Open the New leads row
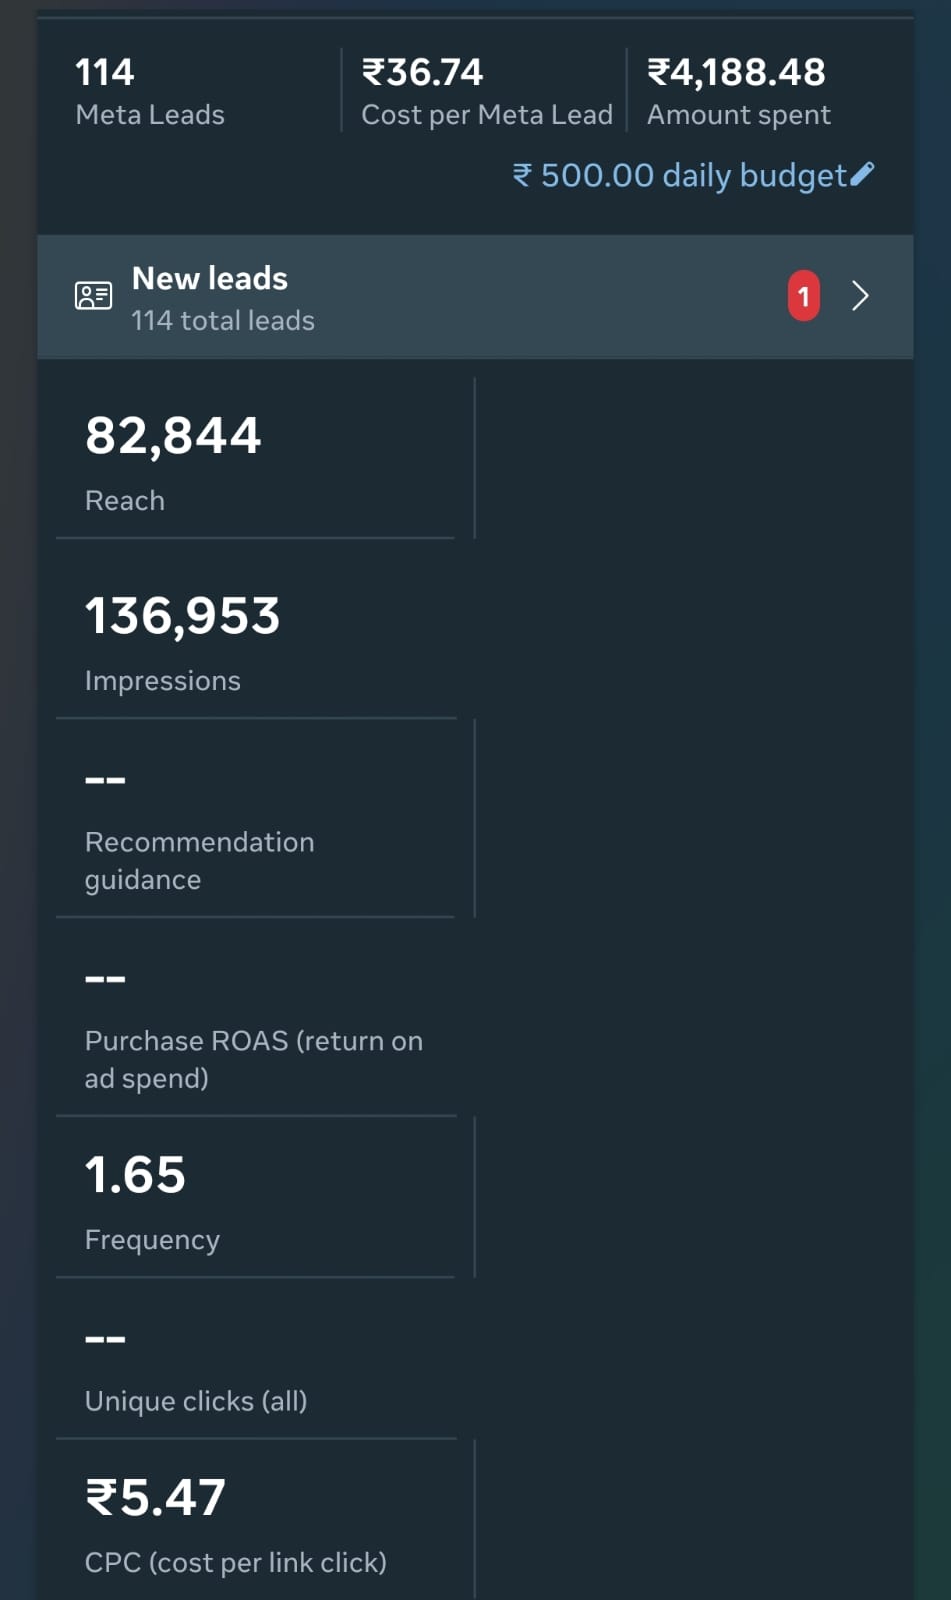The width and height of the screenshot is (951, 1600). tap(450, 297)
